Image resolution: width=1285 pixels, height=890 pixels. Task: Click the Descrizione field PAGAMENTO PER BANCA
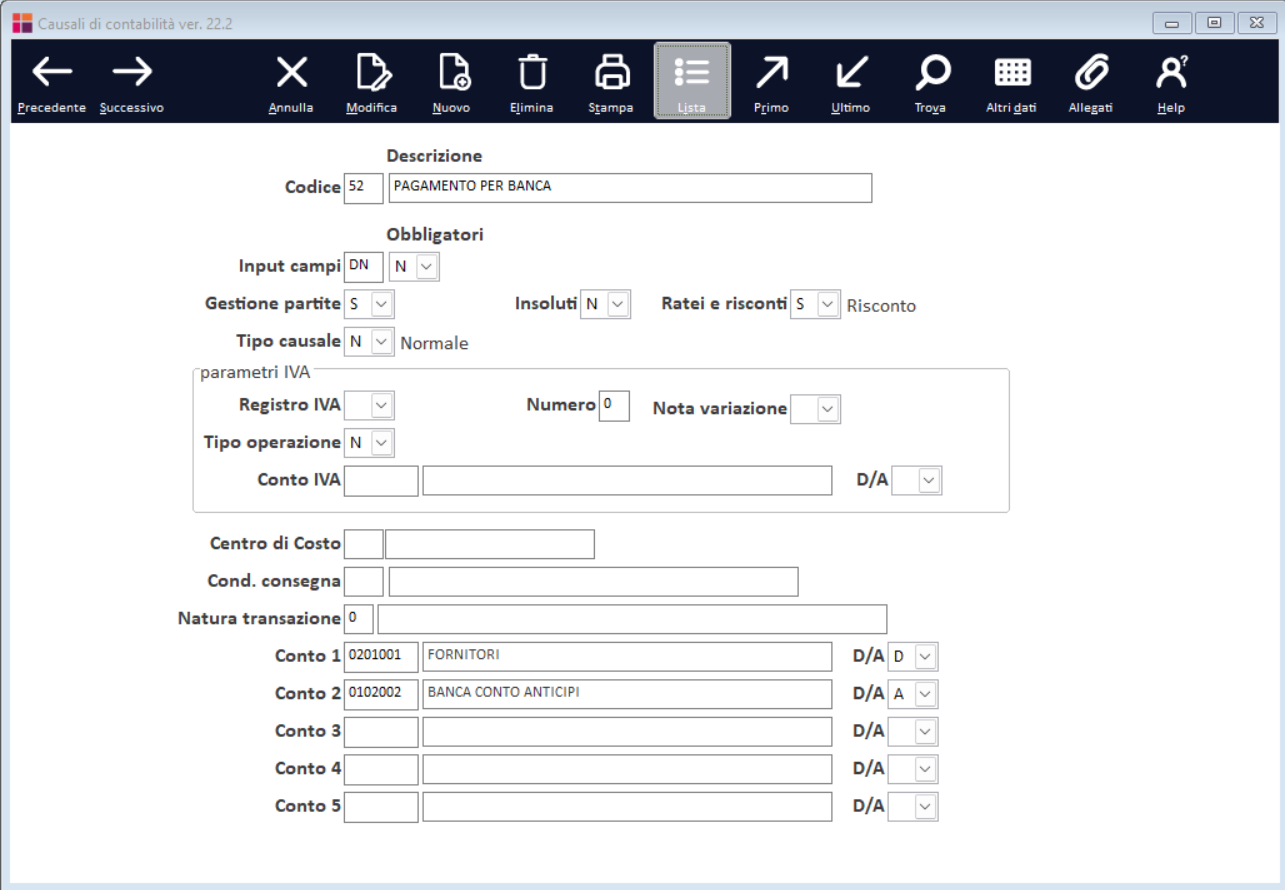[630, 187]
